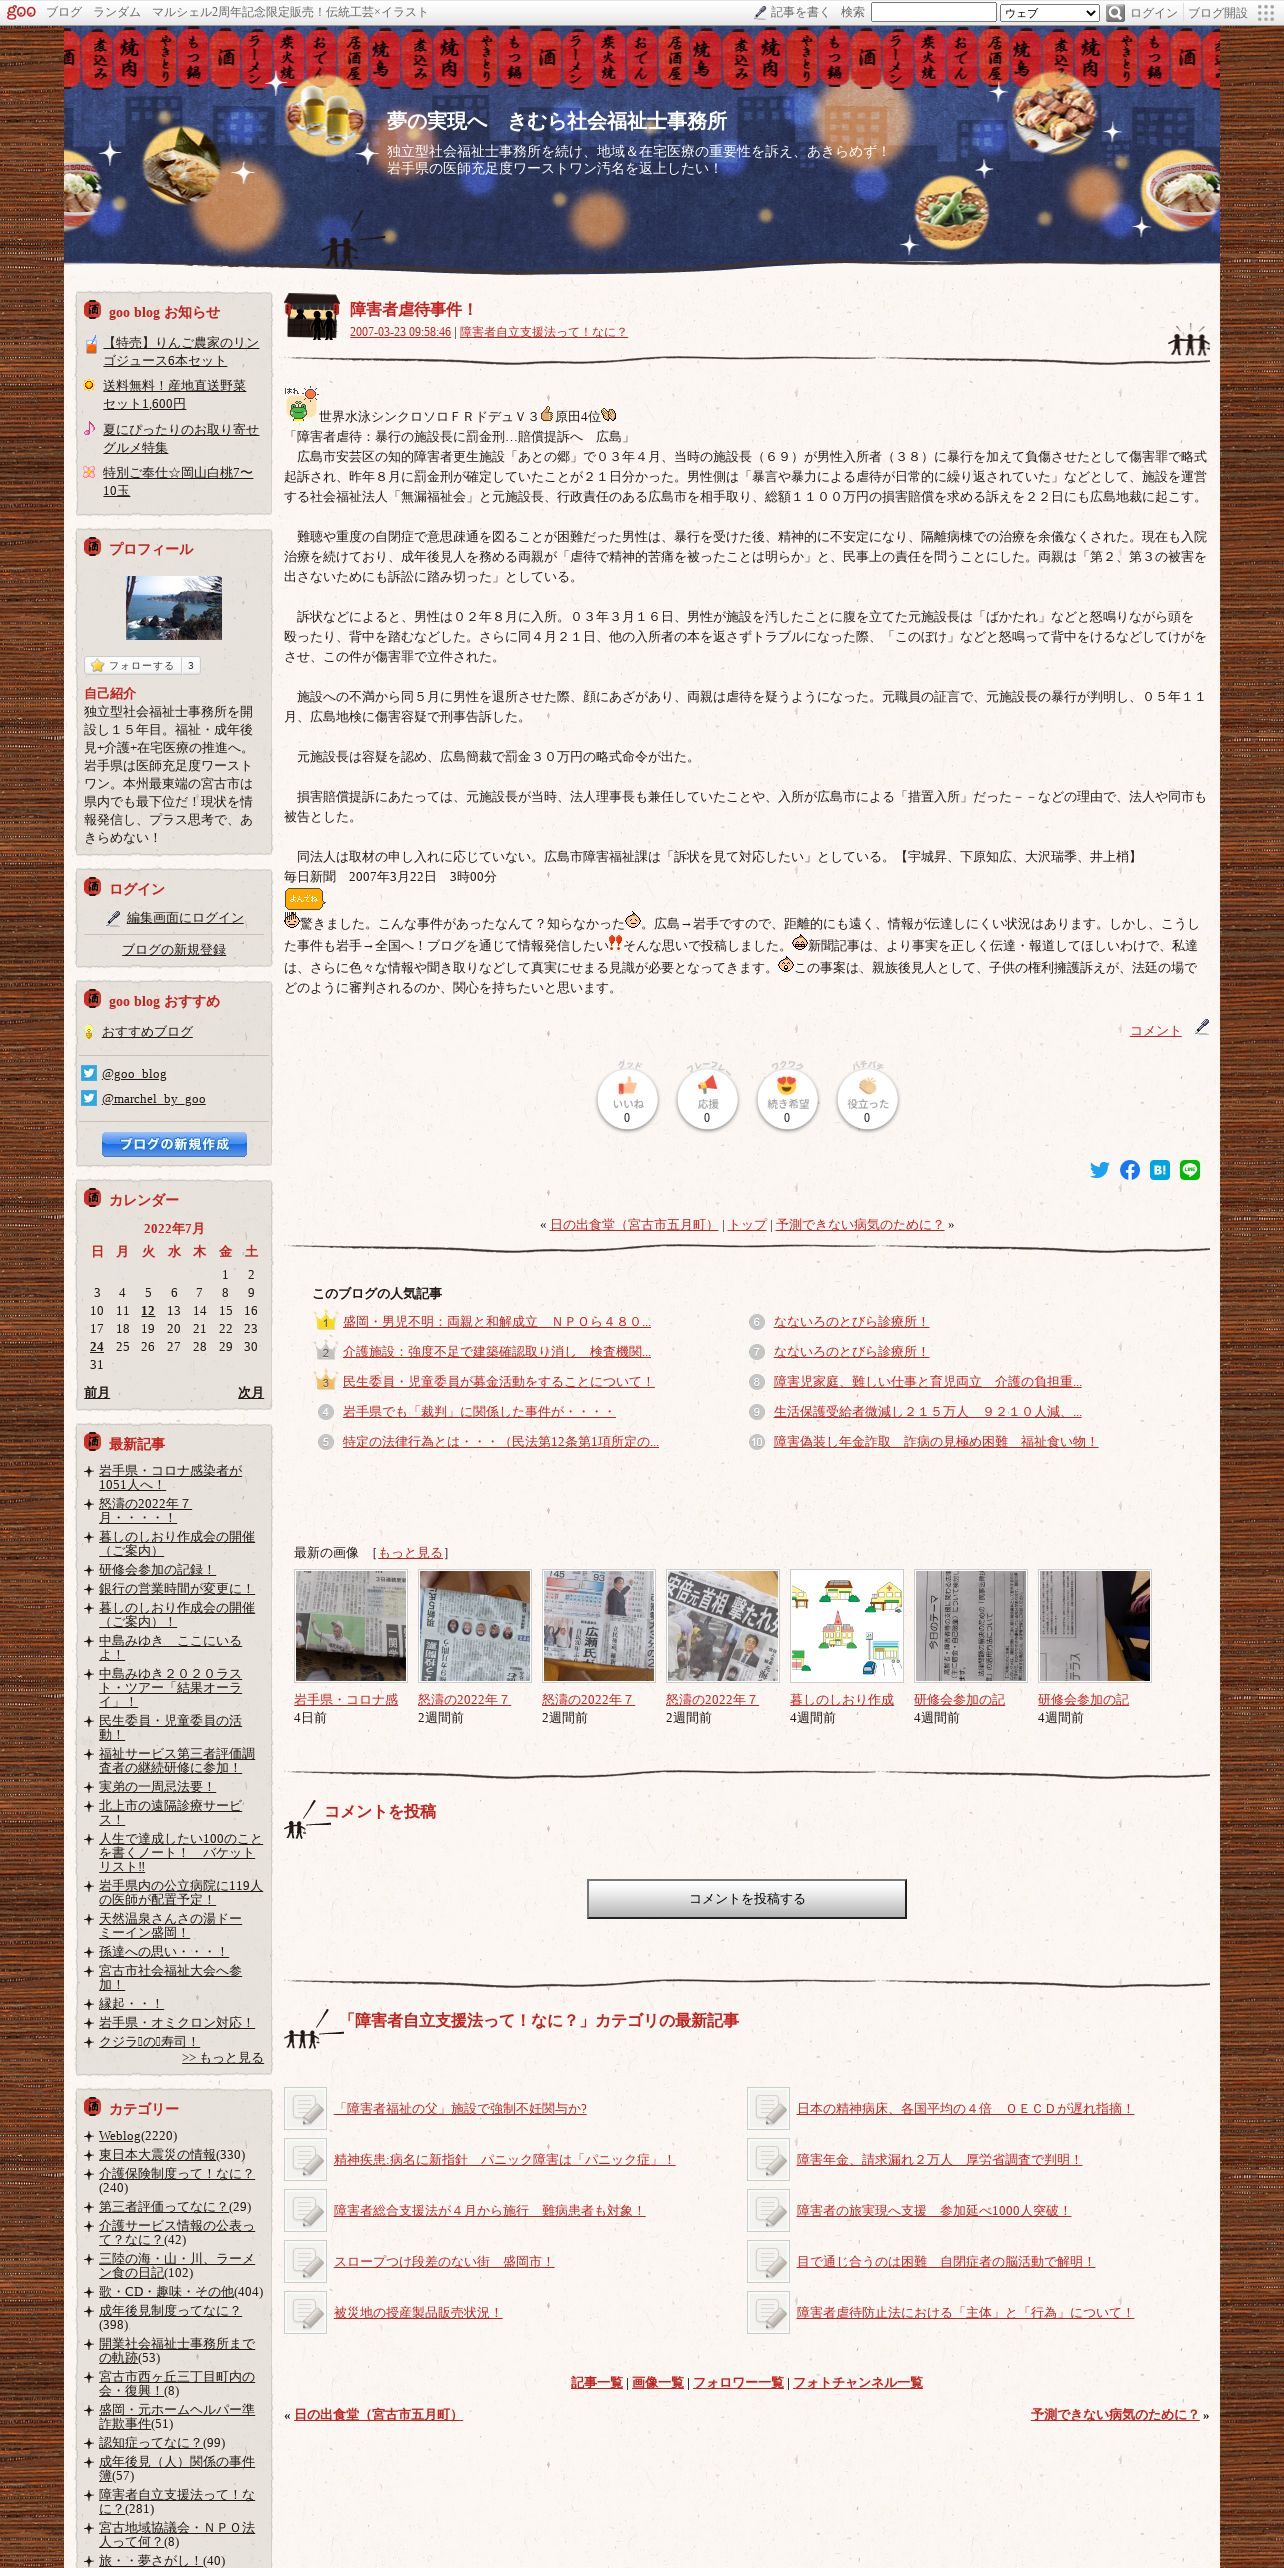This screenshot has width=1284, height=2568.
Task: Select calendar date 24
Action: [96, 1347]
